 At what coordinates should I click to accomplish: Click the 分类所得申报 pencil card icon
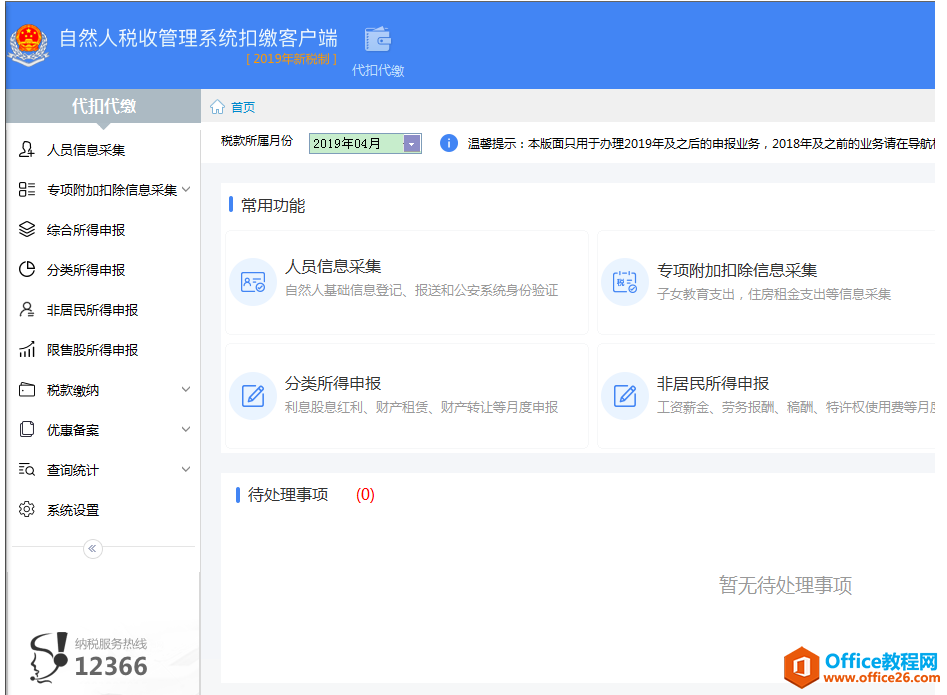coord(252,395)
